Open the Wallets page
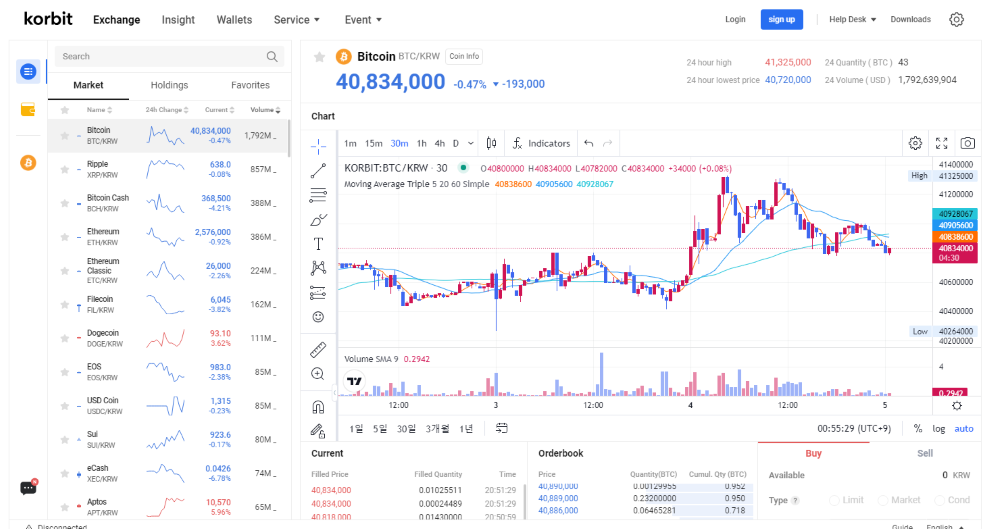The width and height of the screenshot is (1000, 529). coord(234,20)
